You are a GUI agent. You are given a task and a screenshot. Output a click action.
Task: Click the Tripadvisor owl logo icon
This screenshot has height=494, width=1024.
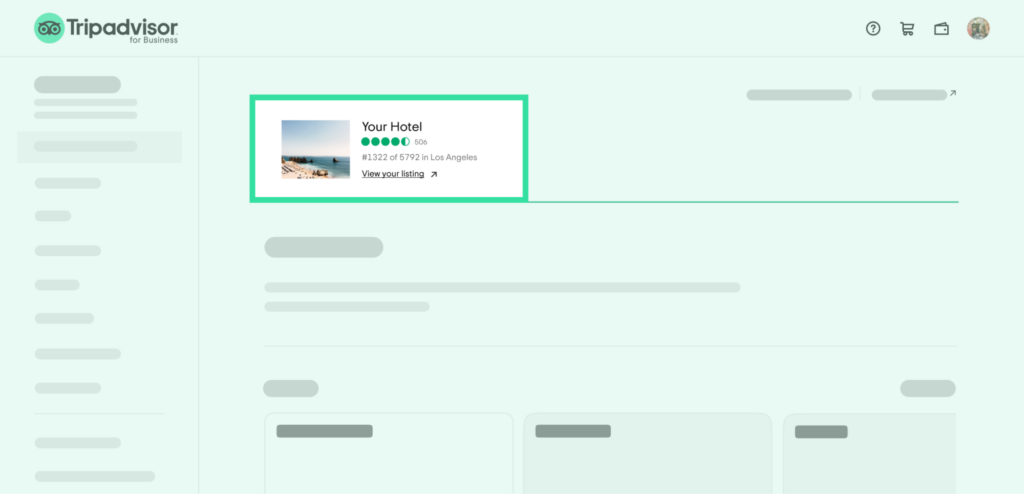(49, 28)
